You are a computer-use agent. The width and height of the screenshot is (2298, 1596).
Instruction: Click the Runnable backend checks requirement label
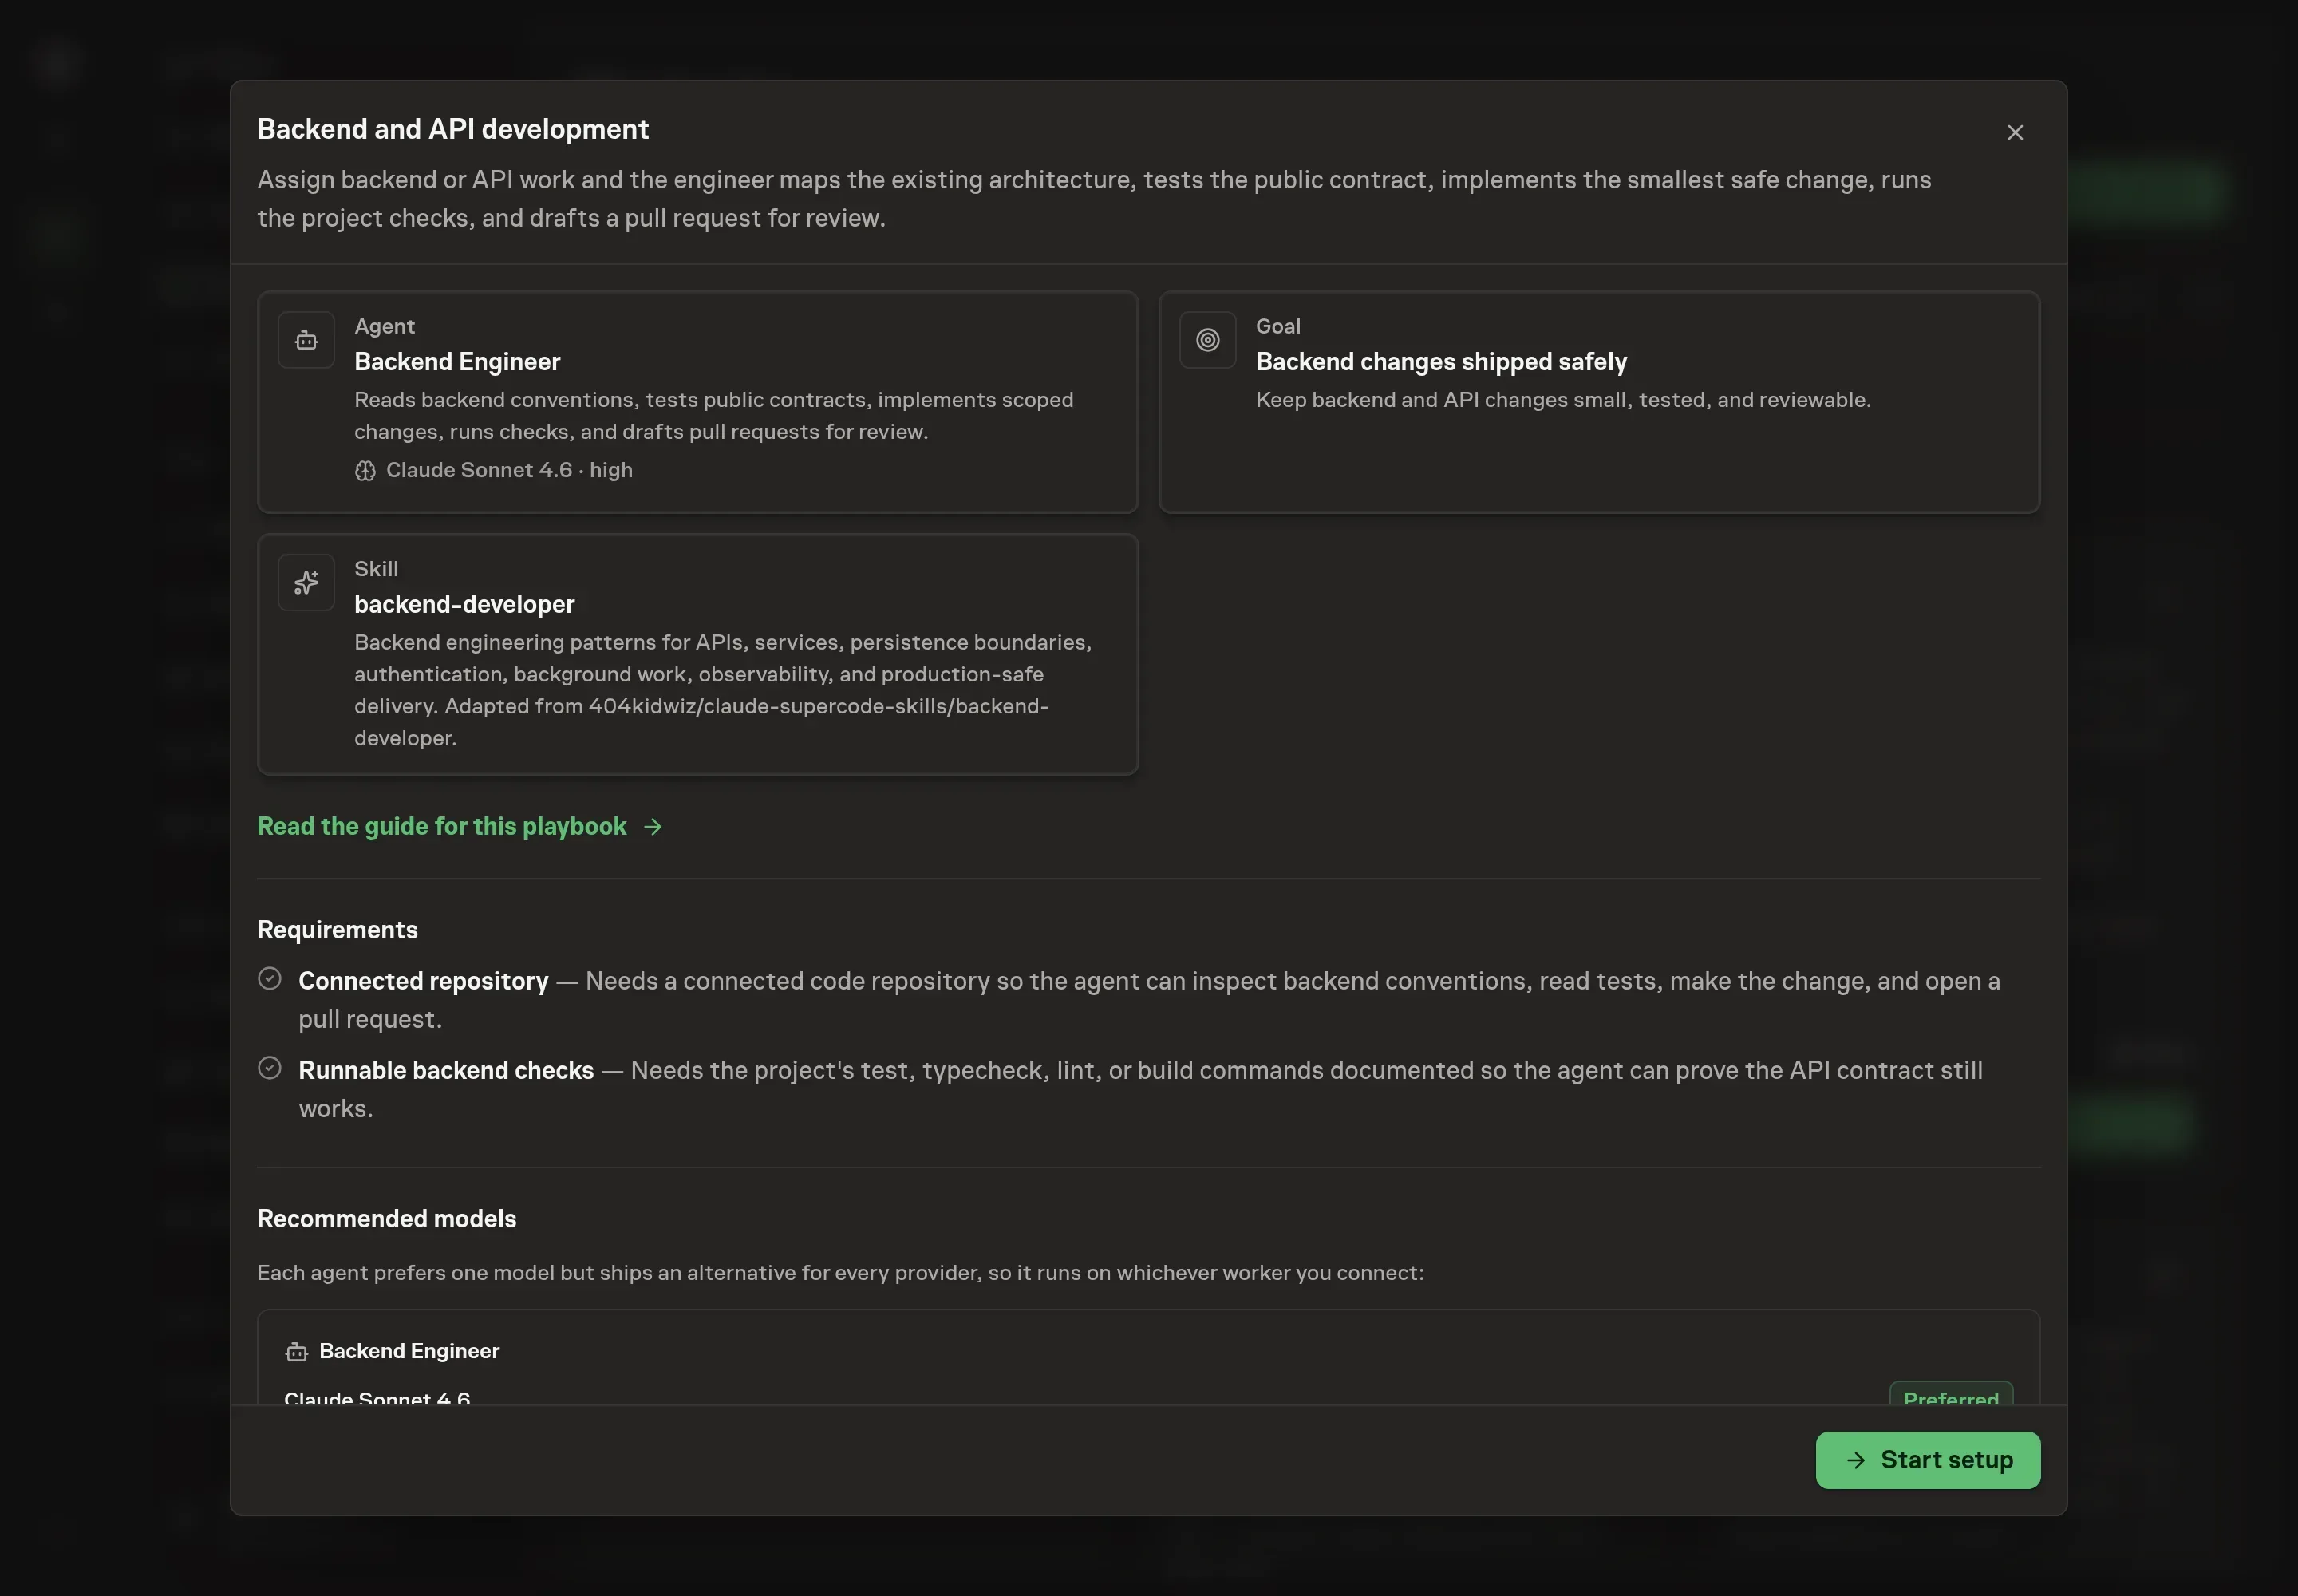(446, 1070)
